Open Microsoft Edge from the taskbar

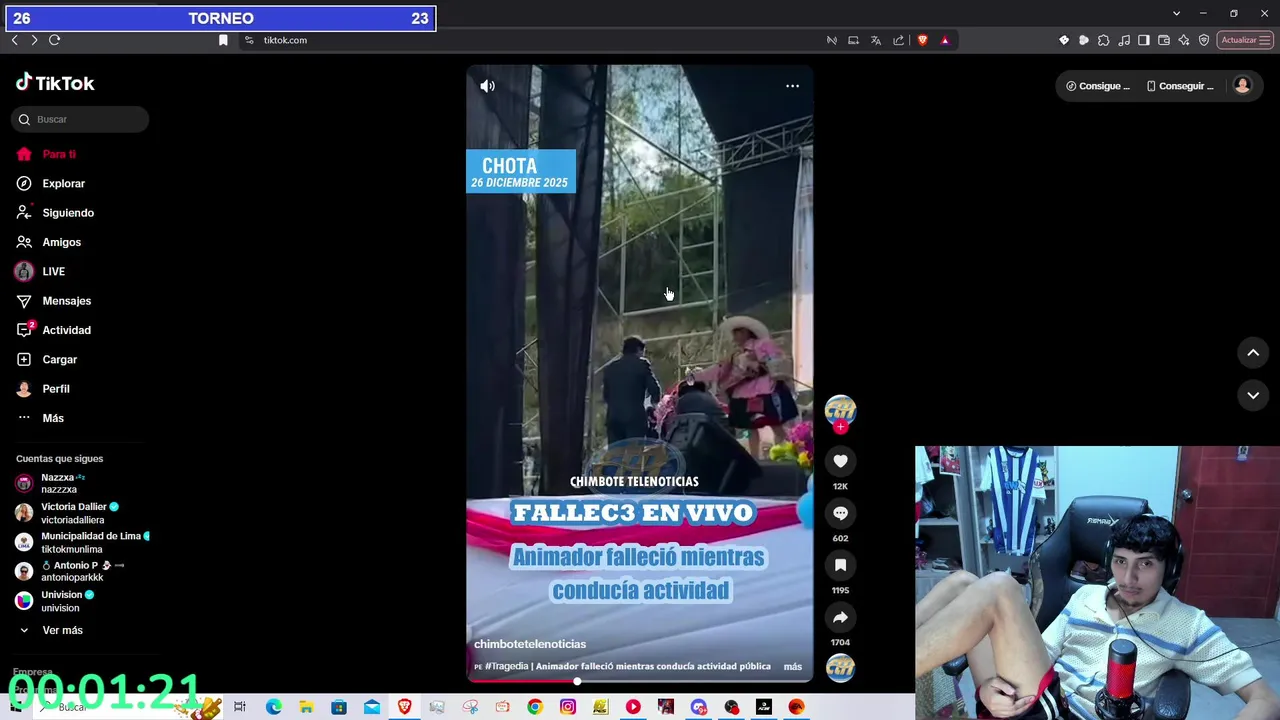(x=273, y=707)
